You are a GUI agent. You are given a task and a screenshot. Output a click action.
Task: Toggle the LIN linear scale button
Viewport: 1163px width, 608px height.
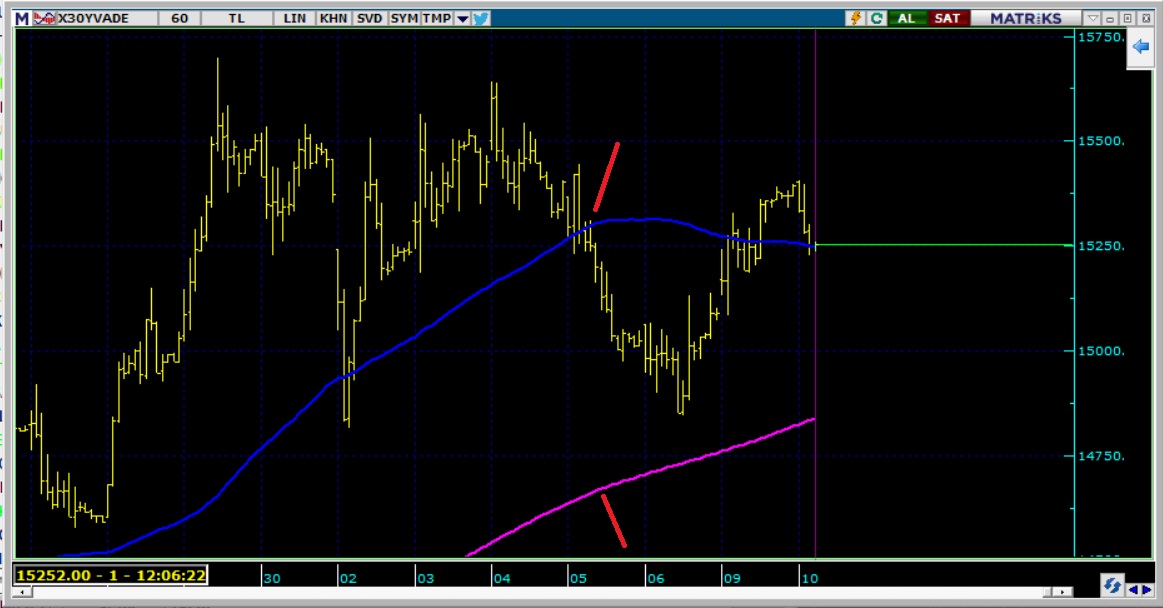click(x=296, y=18)
